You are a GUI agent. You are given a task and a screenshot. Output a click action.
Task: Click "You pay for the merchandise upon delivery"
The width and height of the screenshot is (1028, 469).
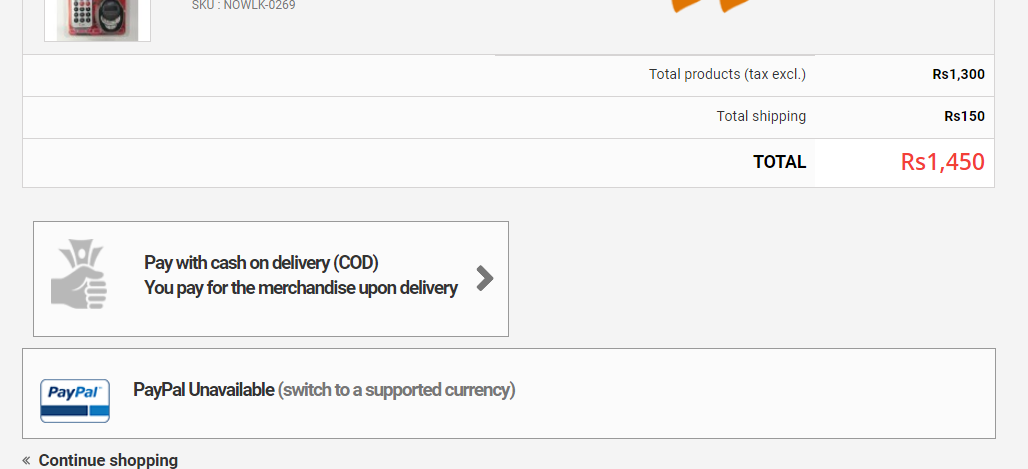click(x=301, y=288)
